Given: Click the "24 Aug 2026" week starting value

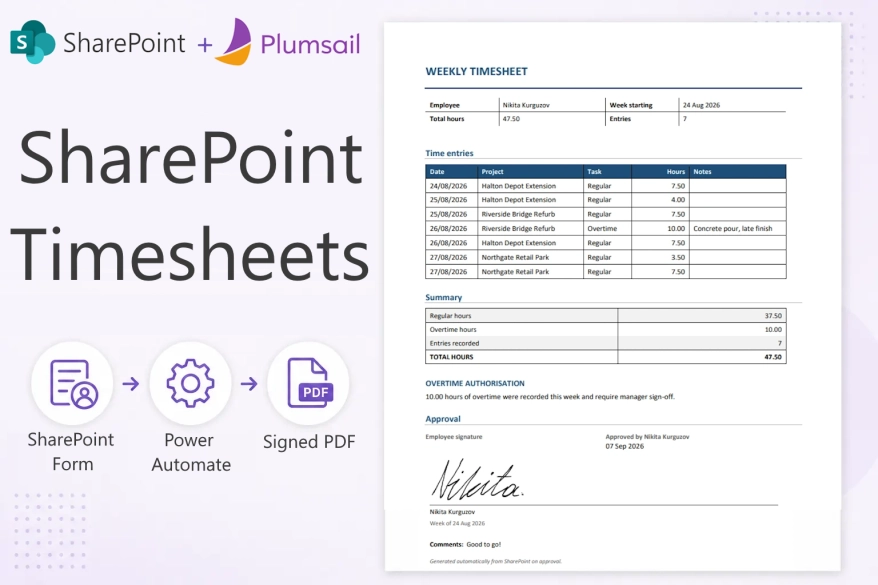Looking at the screenshot, I should 701,105.
